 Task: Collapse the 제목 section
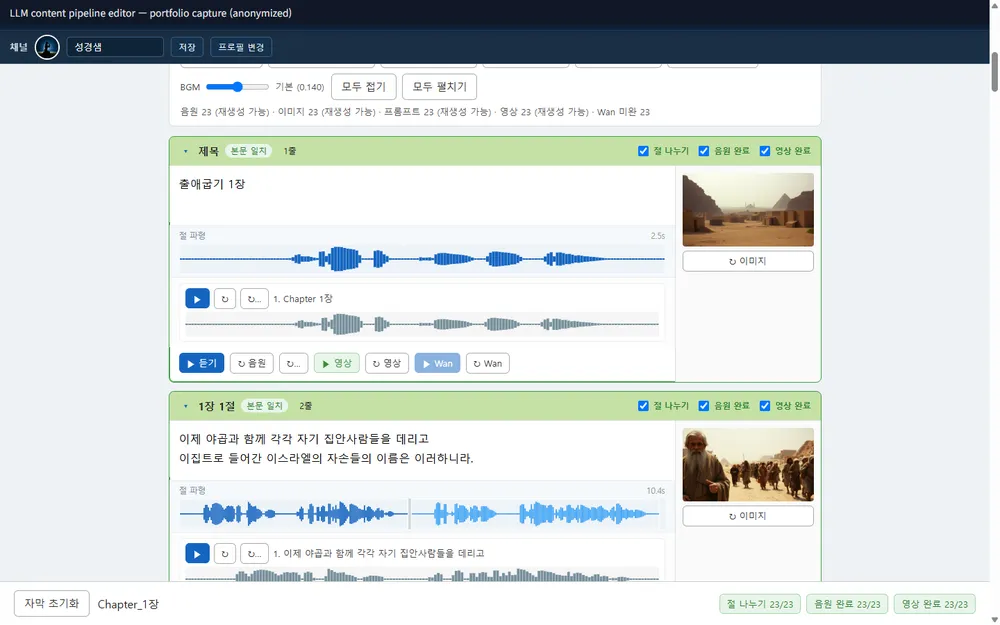186,151
